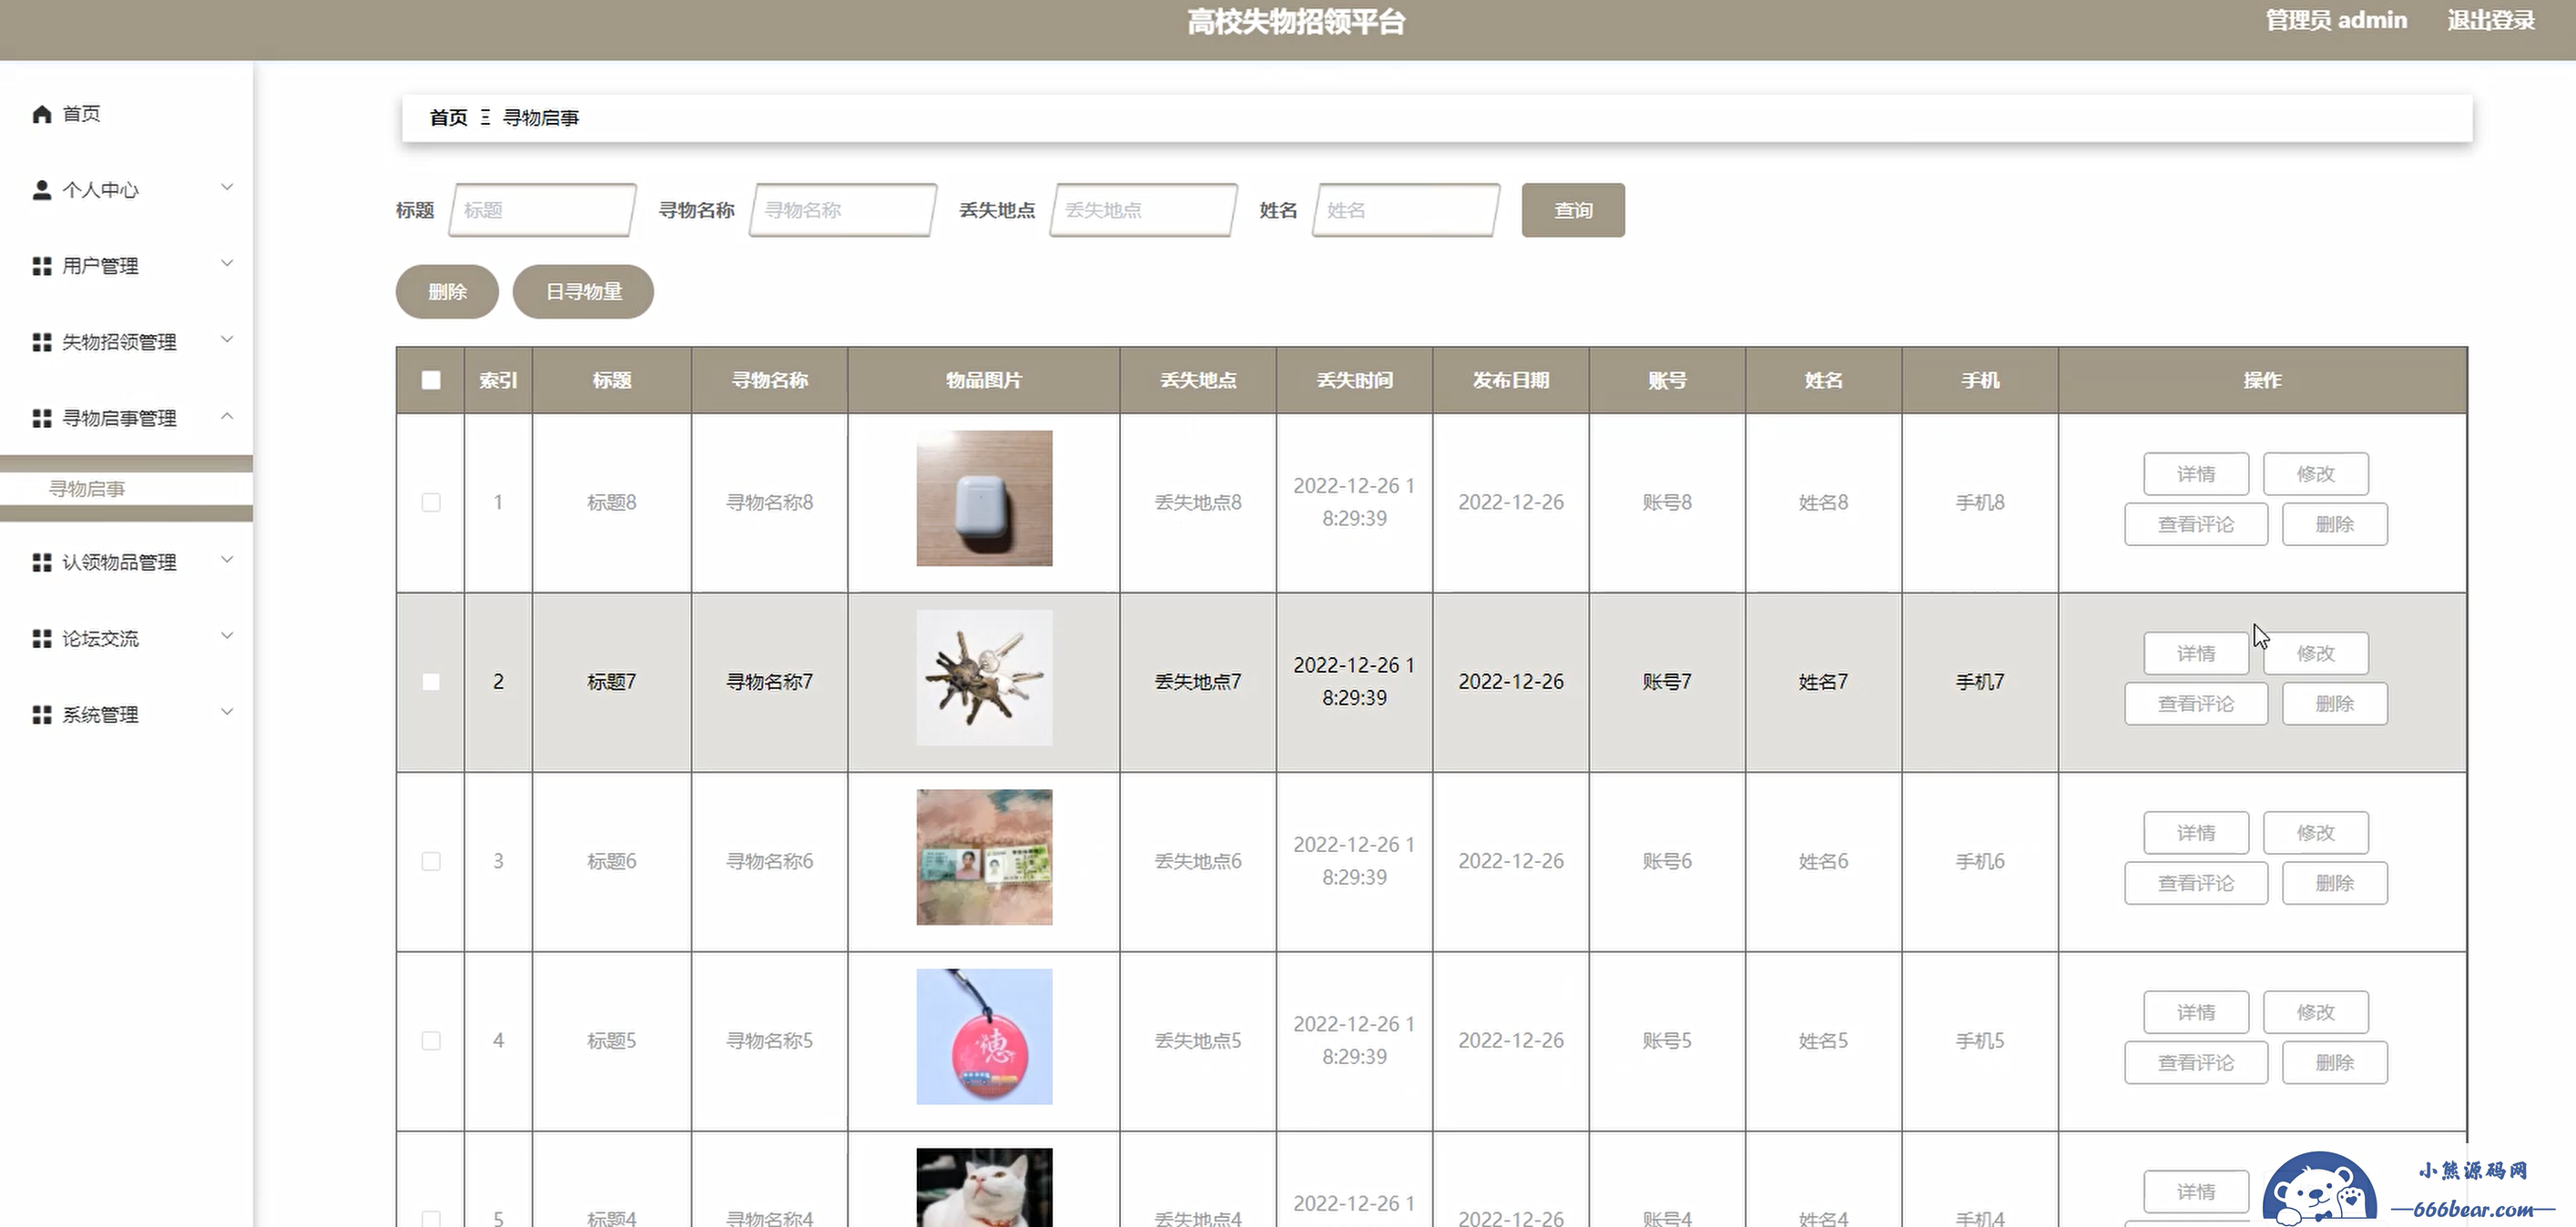Screen dimensions: 2576x1227
Task: Expand the 用户管理 menu chevron
Action: point(227,263)
